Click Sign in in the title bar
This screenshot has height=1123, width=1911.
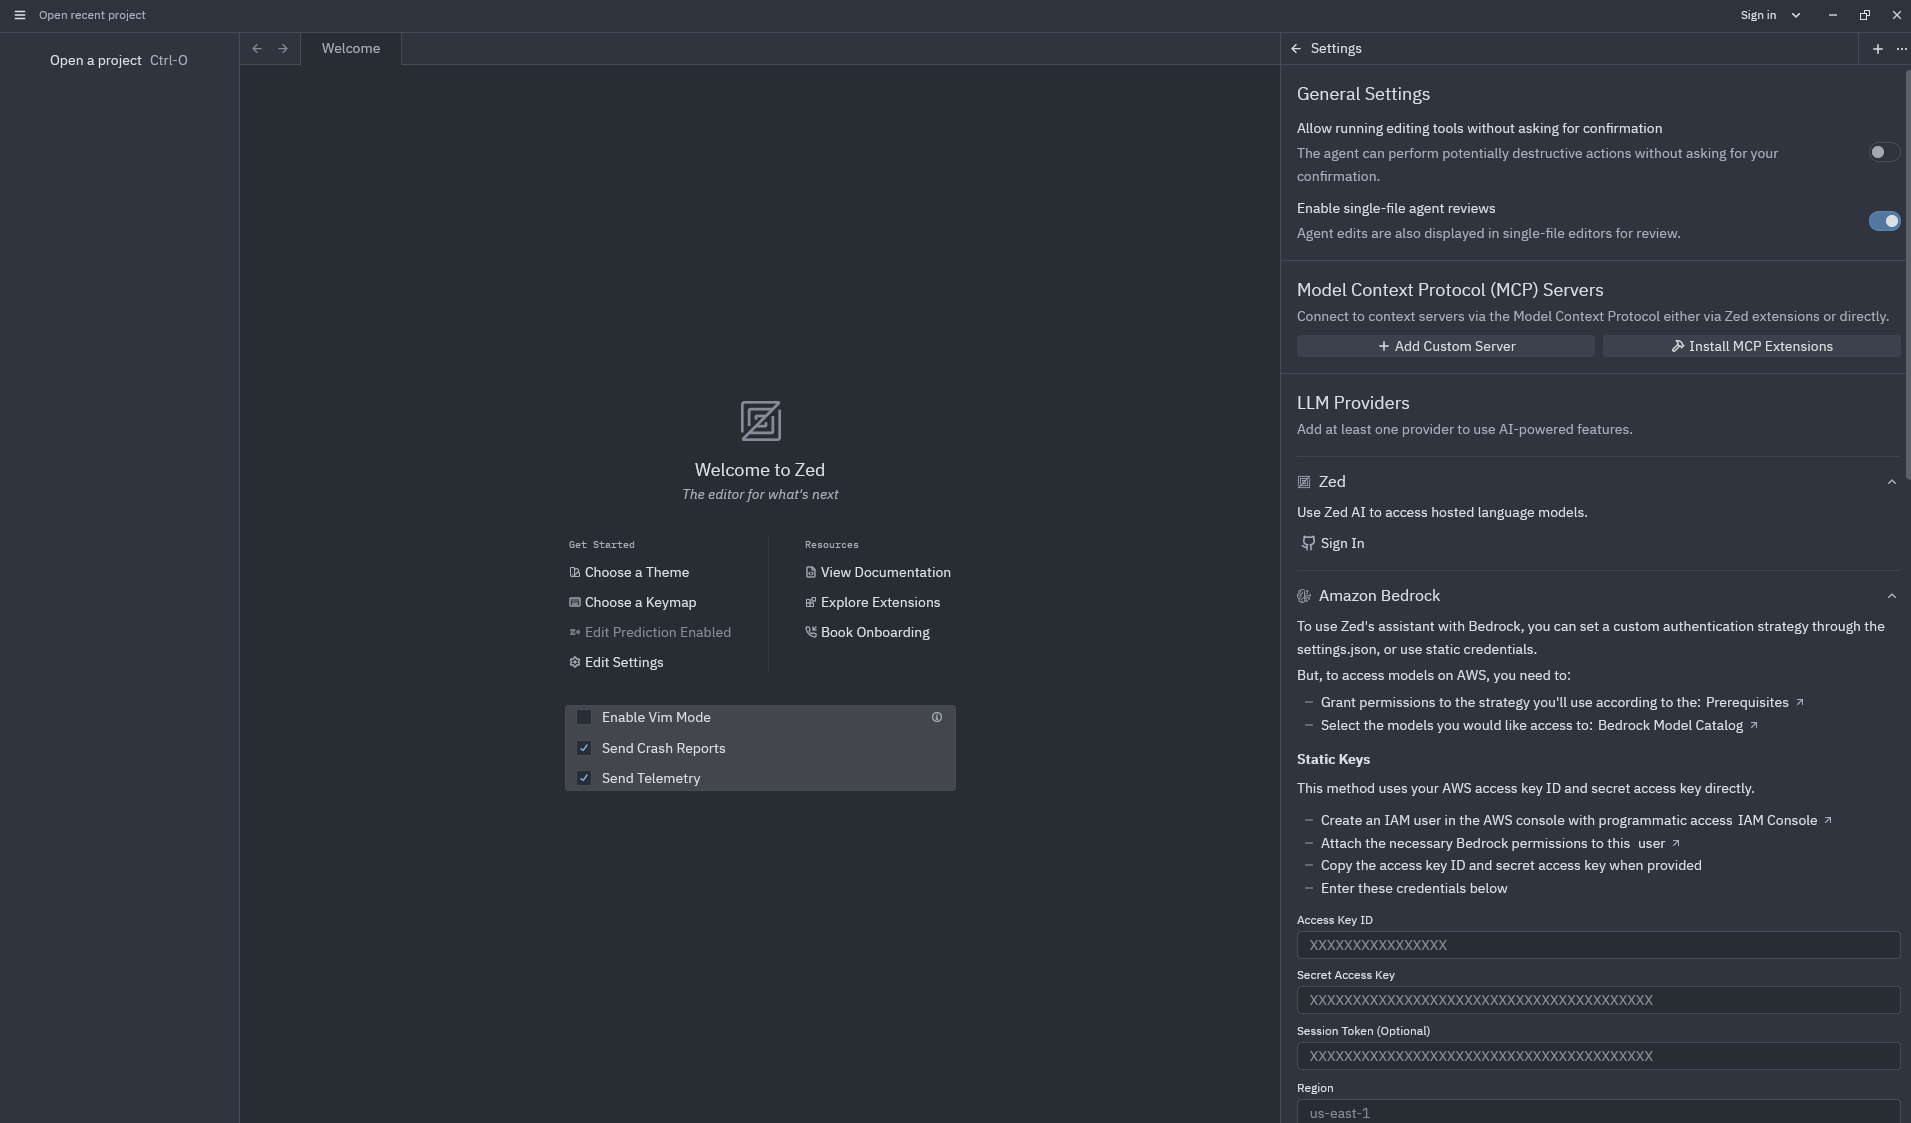(1758, 15)
